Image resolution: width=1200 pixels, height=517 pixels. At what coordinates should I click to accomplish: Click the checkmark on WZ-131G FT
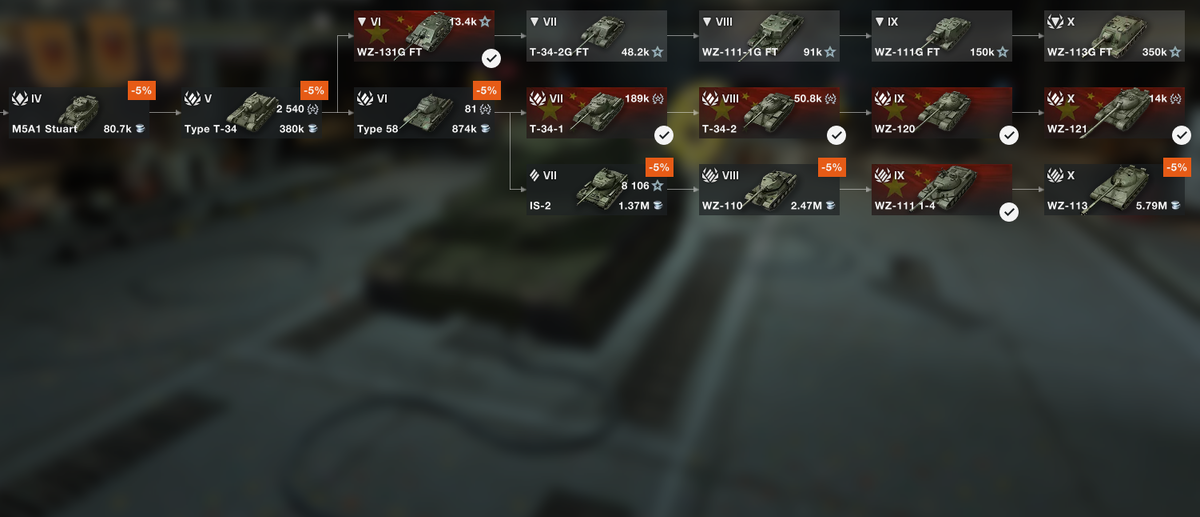coord(491,58)
